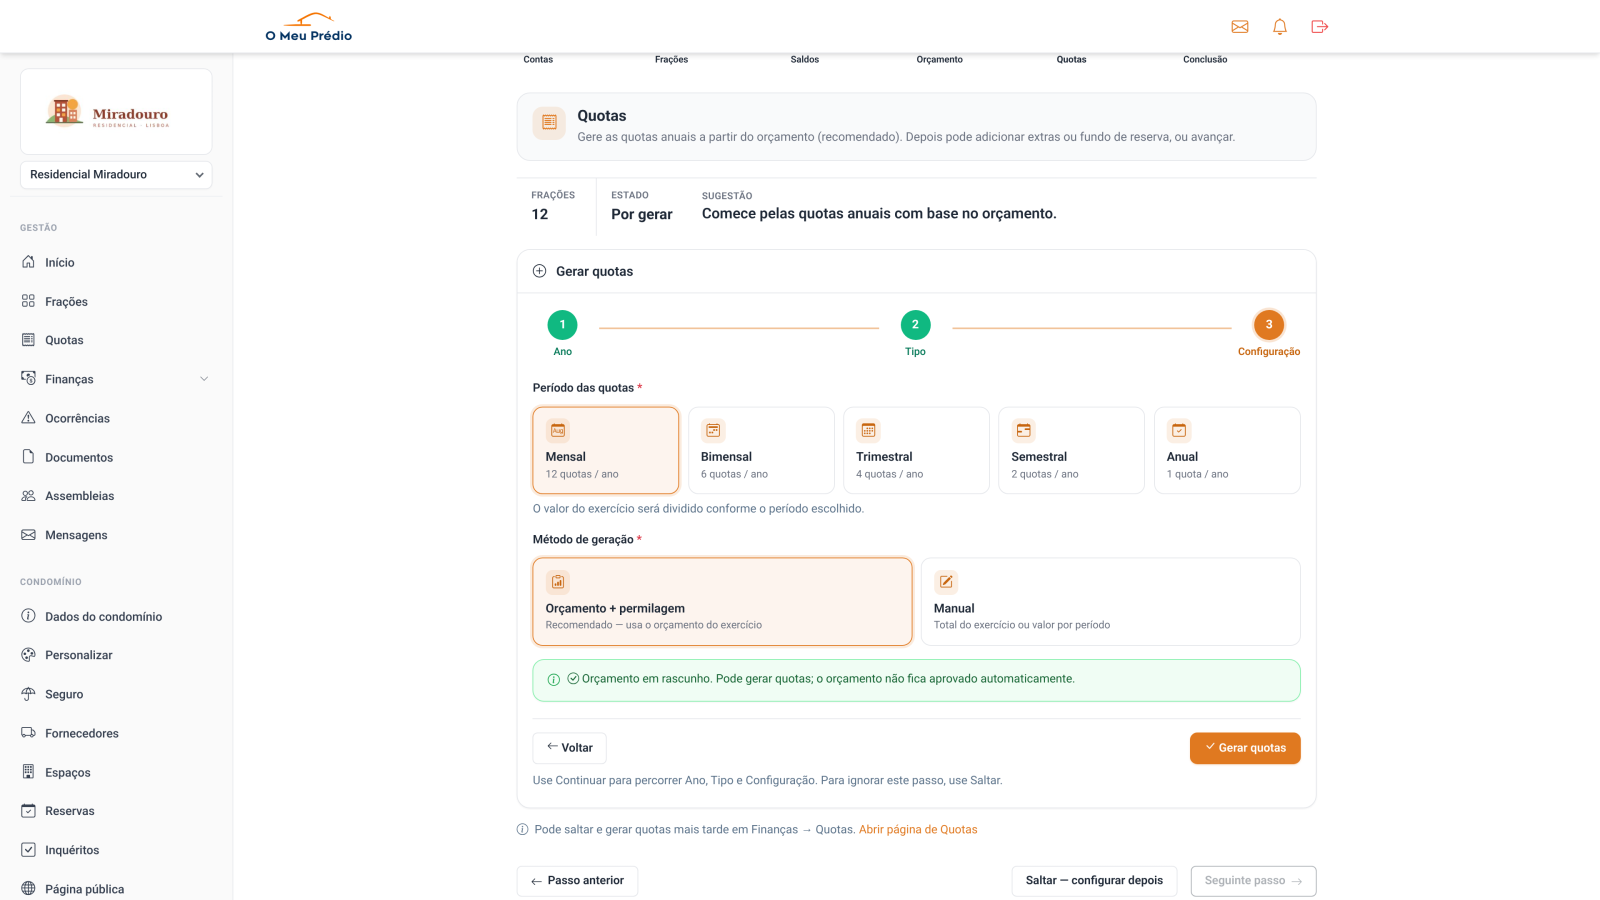Click the Seguro umbrella icon
Image resolution: width=1600 pixels, height=900 pixels.
pyautogui.click(x=28, y=694)
